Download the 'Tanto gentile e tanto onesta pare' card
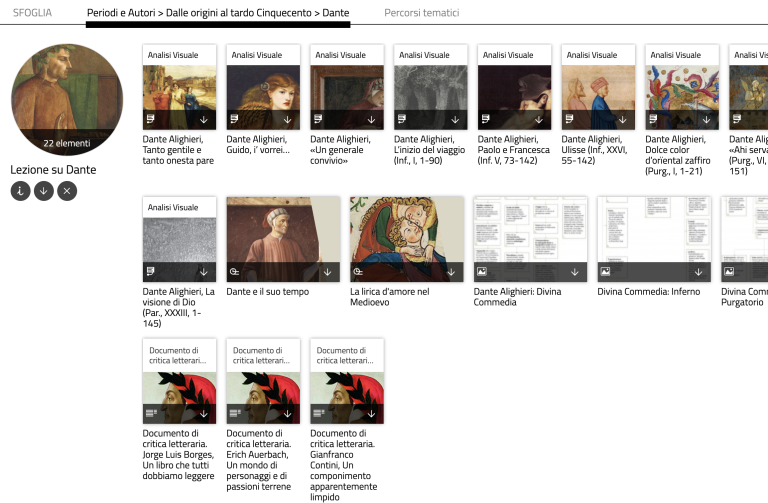The width and height of the screenshot is (768, 503). (x=203, y=119)
